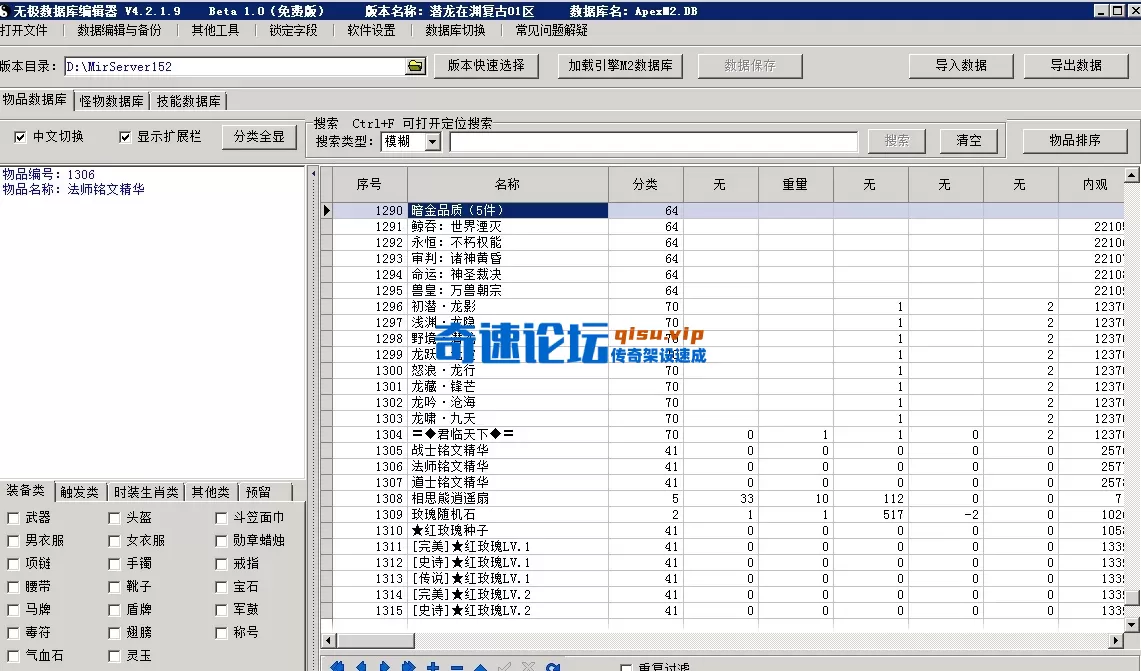Image resolution: width=1141 pixels, height=671 pixels.
Task: Check the 军鼓 category filter
Action: point(221,610)
